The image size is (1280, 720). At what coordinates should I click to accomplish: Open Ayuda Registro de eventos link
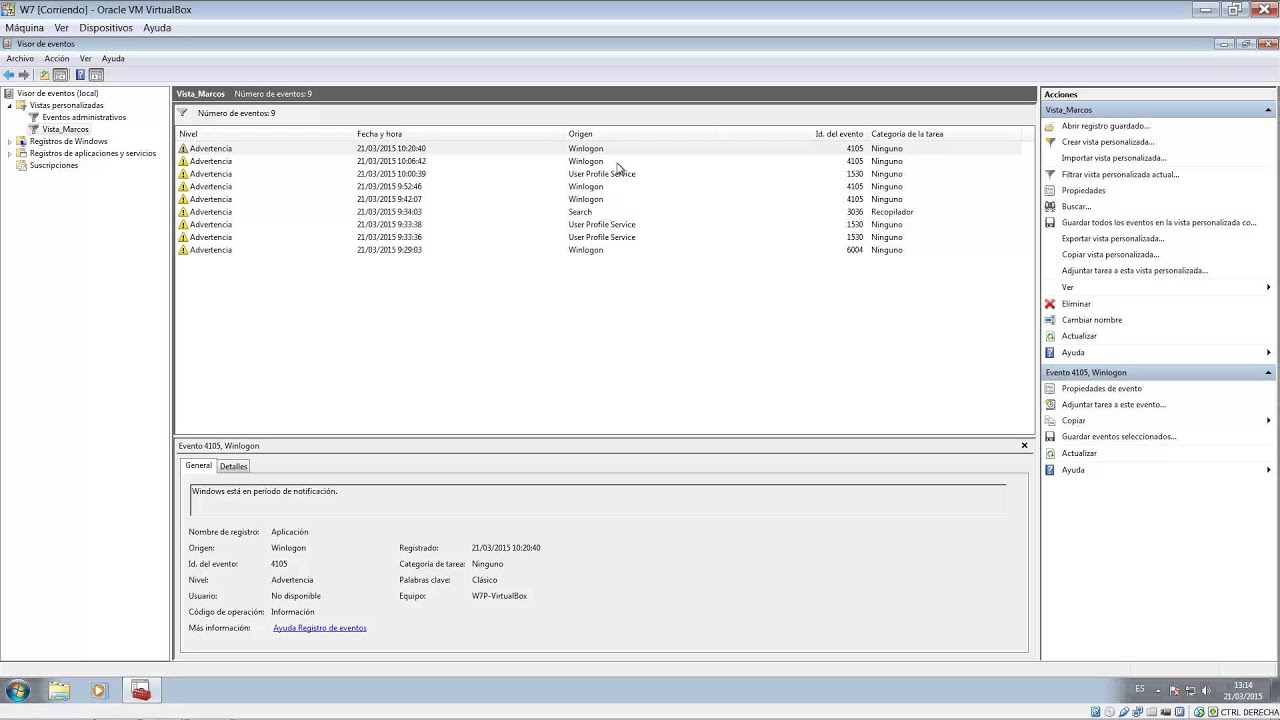tap(320, 628)
